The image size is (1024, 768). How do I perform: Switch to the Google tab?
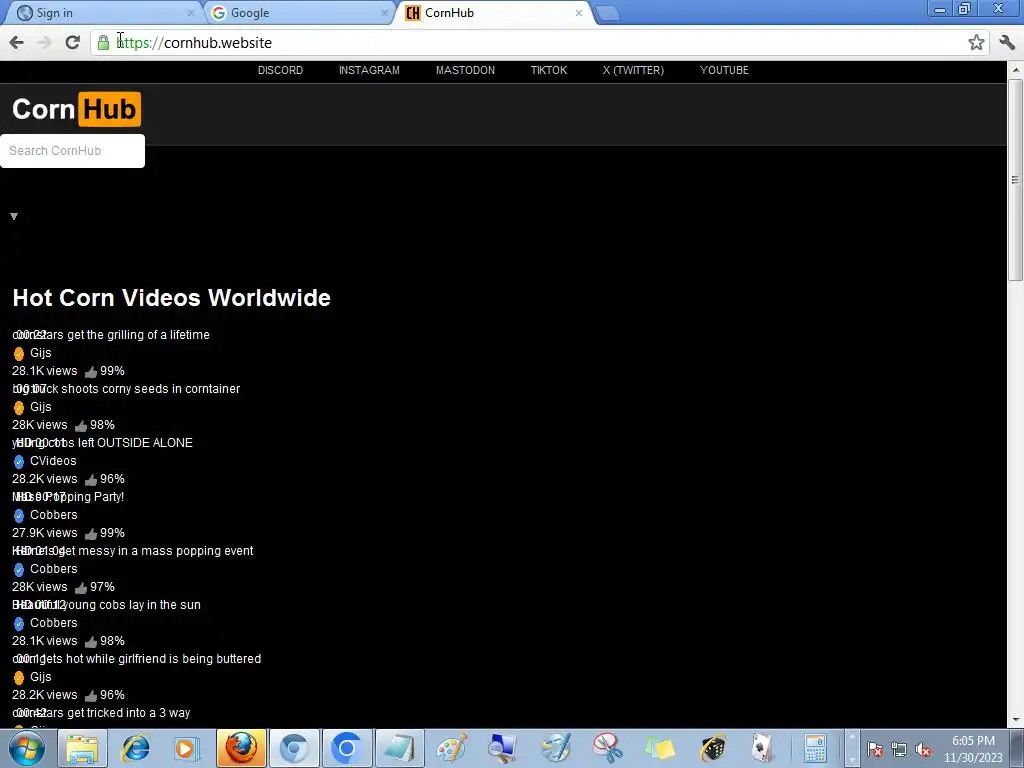[x=299, y=12]
